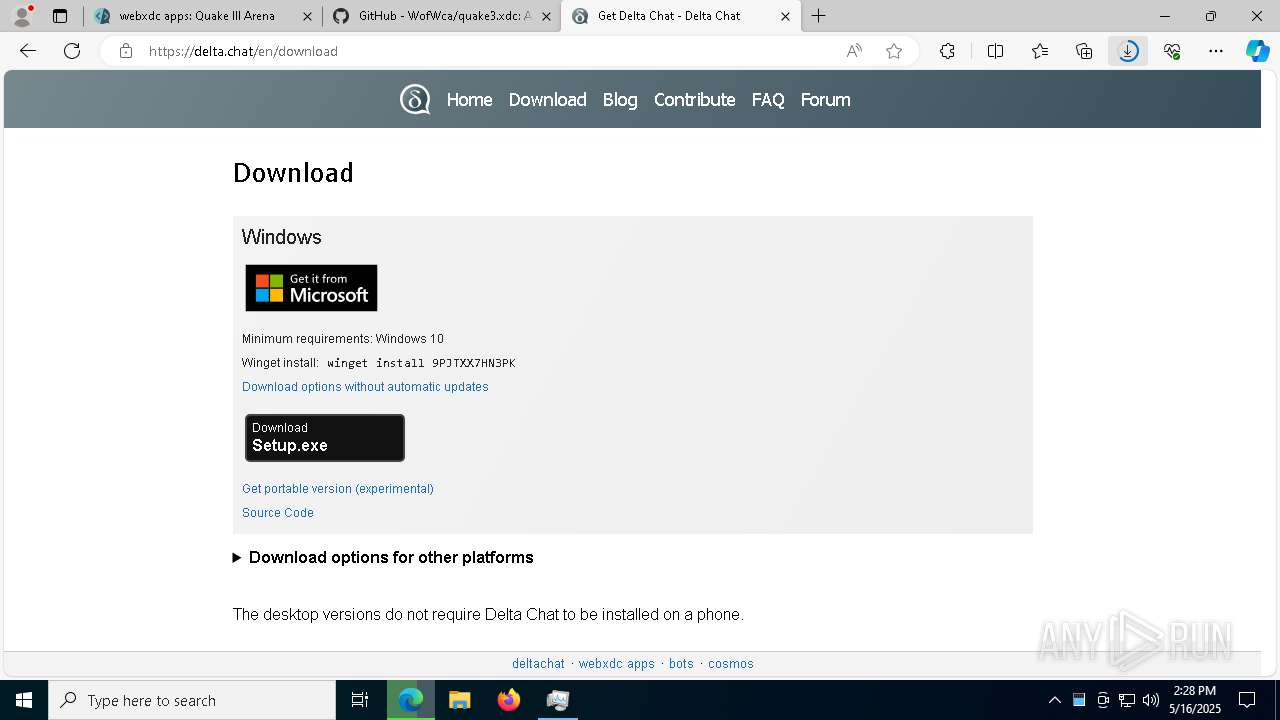Open Copilot icon in Edge toolbar
The width and height of the screenshot is (1280, 720).
tap(1258, 51)
